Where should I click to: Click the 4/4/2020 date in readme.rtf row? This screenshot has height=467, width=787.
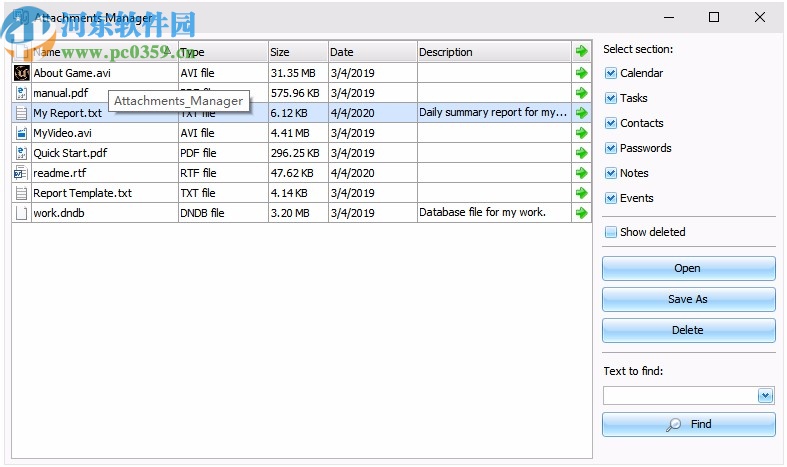[372, 173]
